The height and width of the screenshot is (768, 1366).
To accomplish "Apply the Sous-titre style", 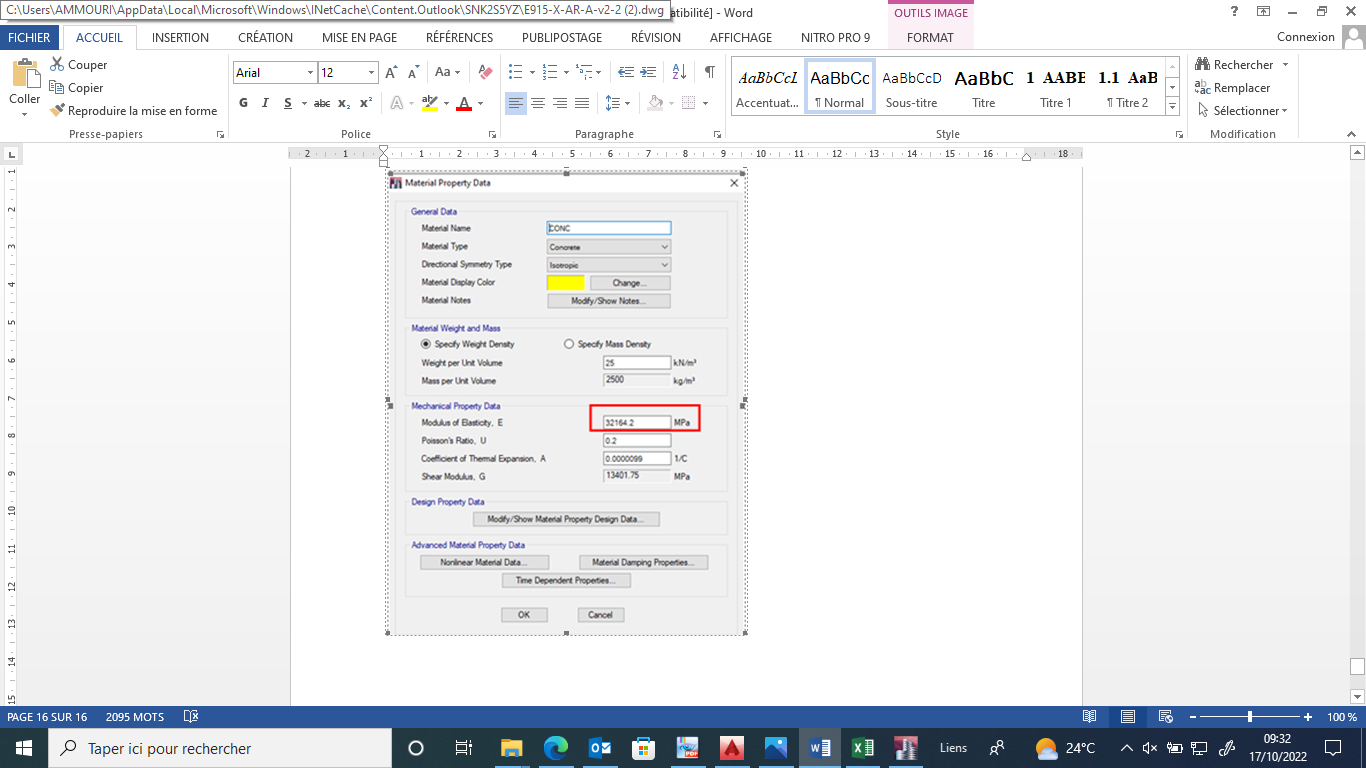I will pos(911,87).
